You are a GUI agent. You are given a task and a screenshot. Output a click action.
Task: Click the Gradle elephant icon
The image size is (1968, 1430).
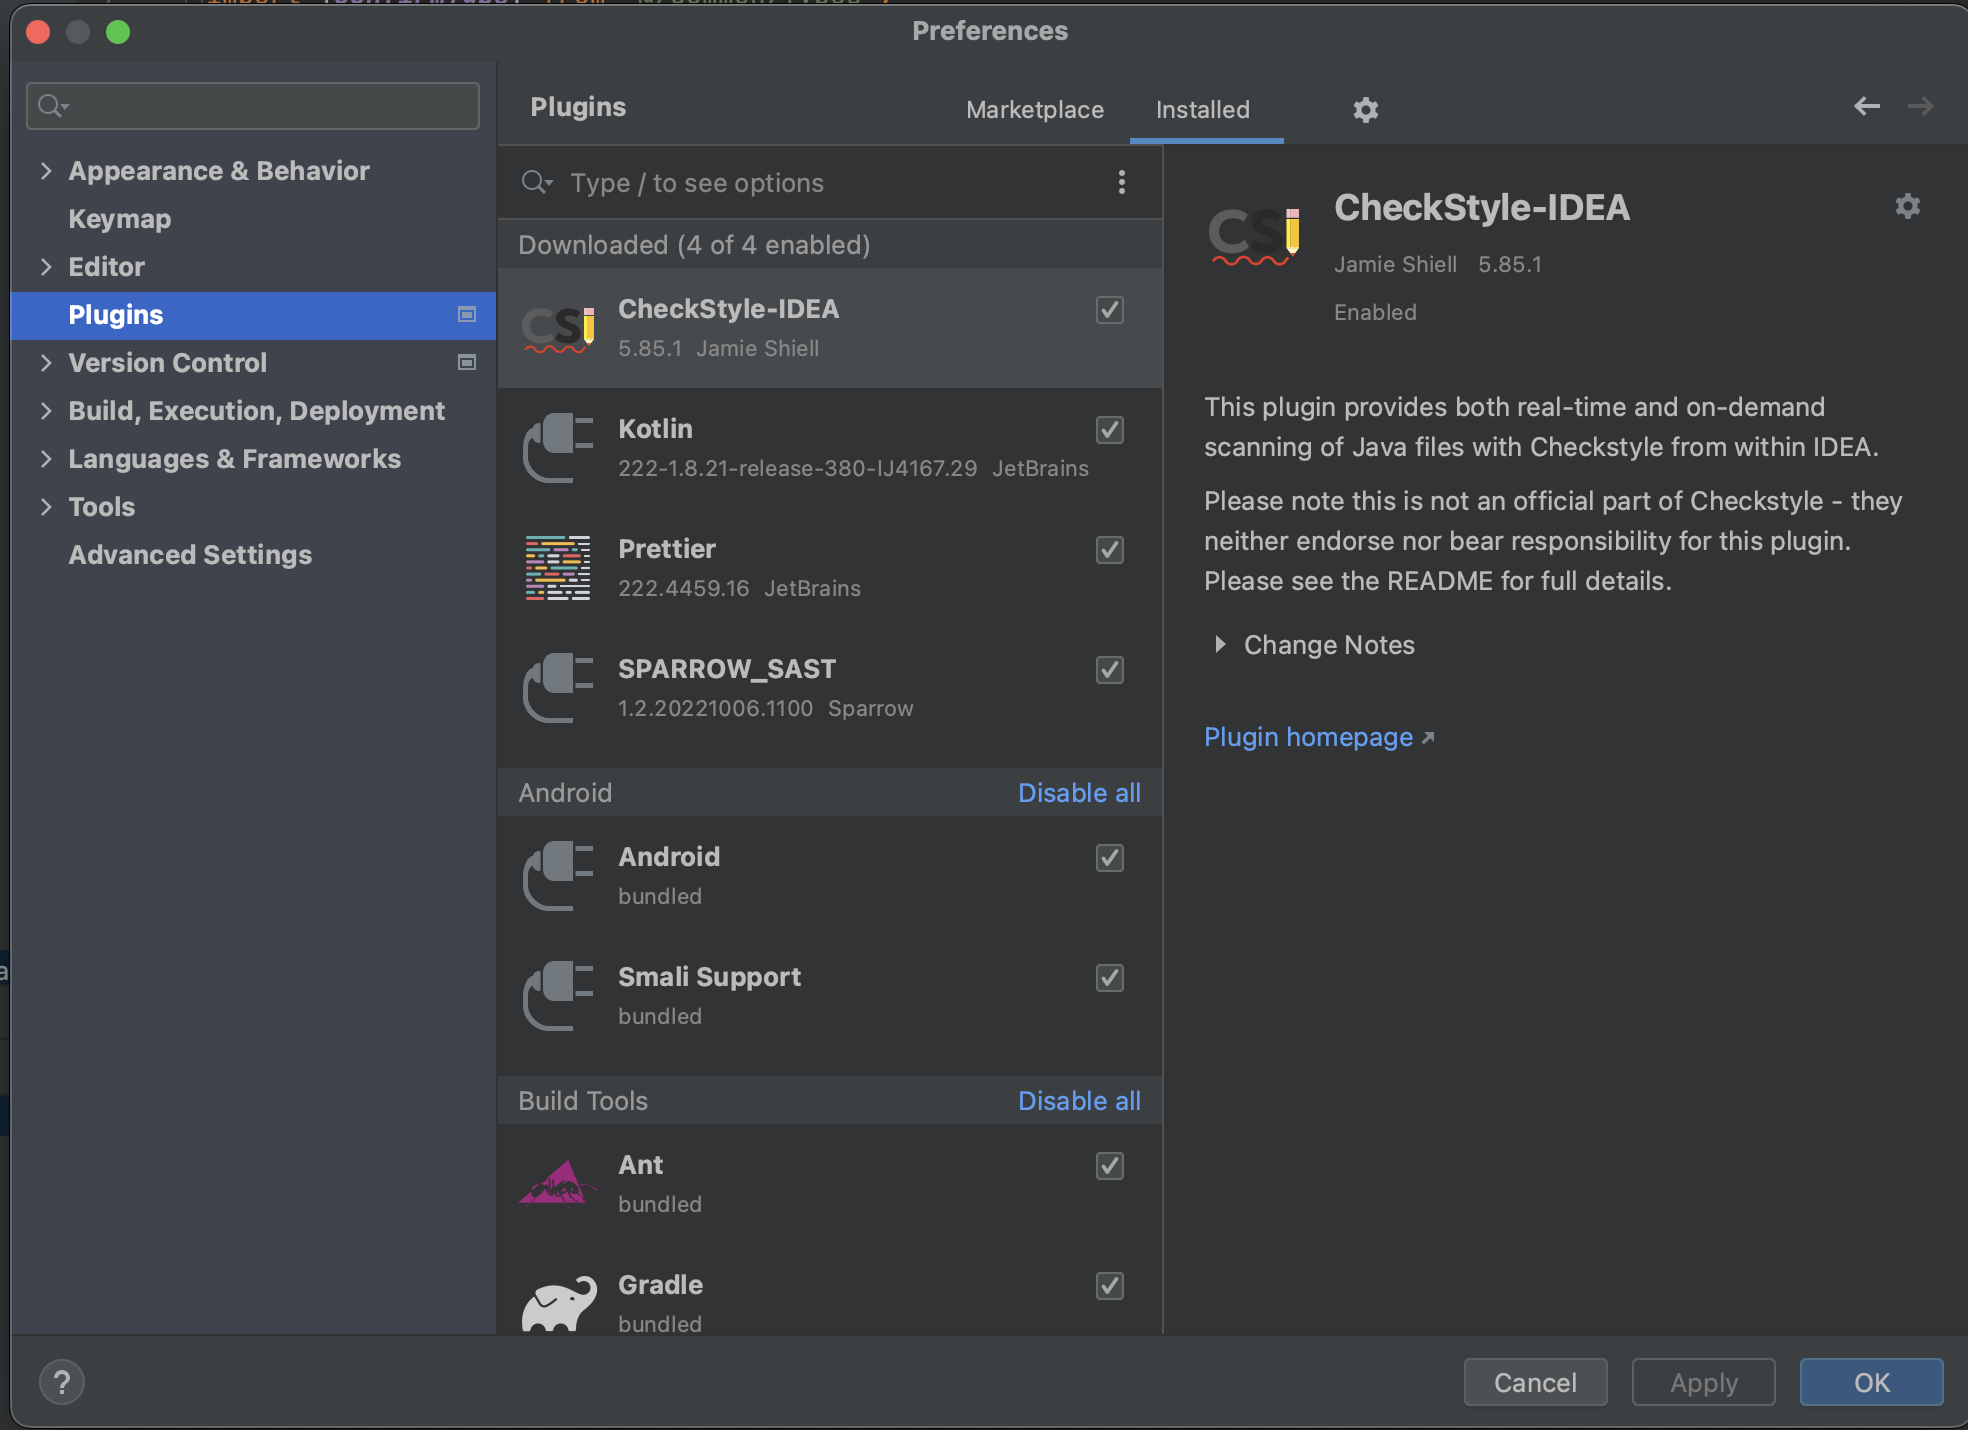click(558, 1303)
